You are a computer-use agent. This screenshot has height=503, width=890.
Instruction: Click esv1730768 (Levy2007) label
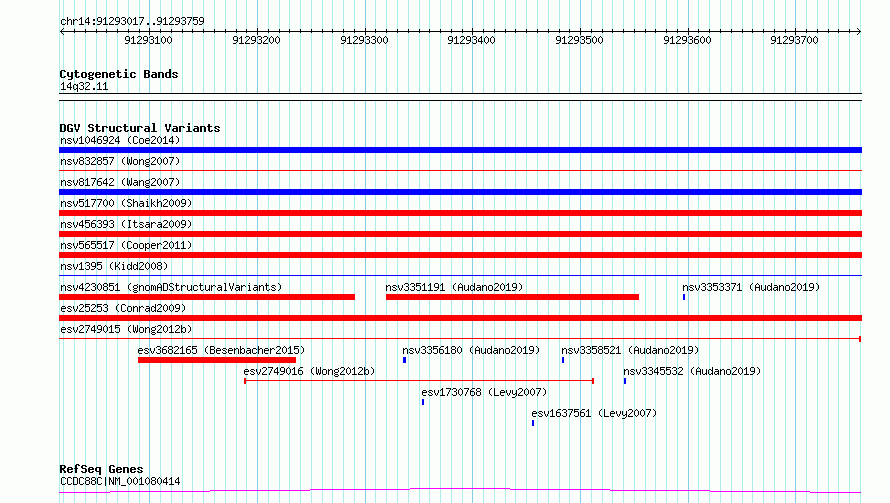484,392
